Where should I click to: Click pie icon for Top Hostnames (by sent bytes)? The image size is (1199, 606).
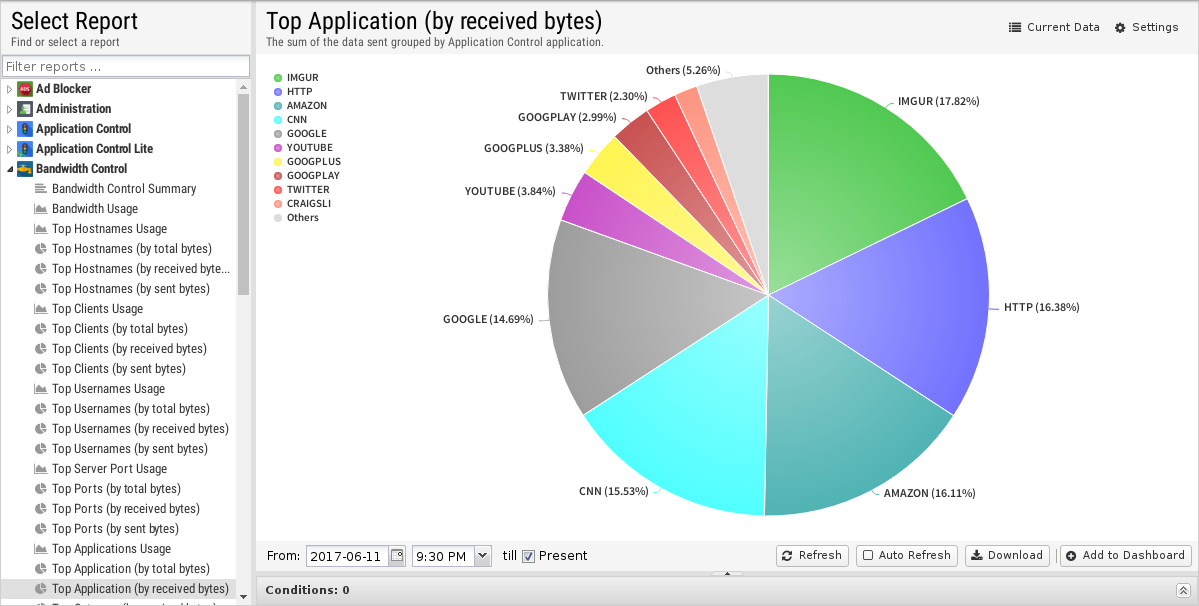41,288
